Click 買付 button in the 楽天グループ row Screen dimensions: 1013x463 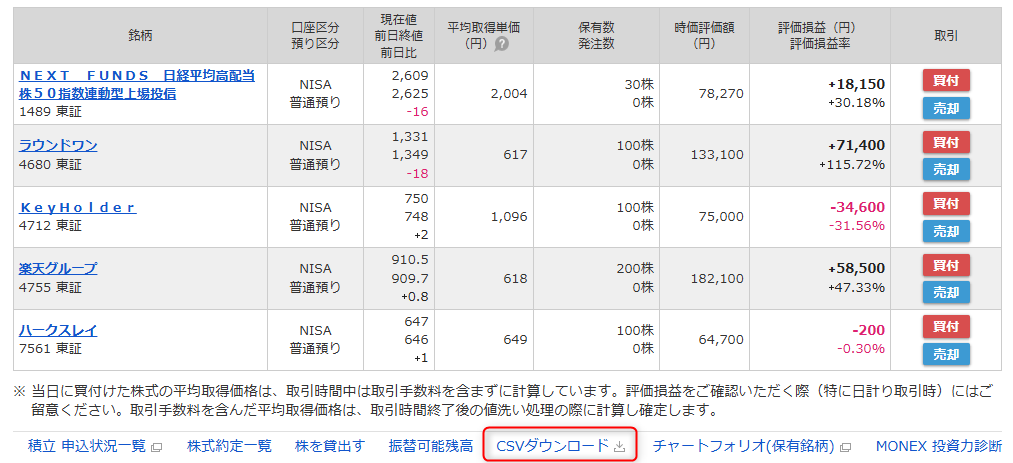pos(946,265)
